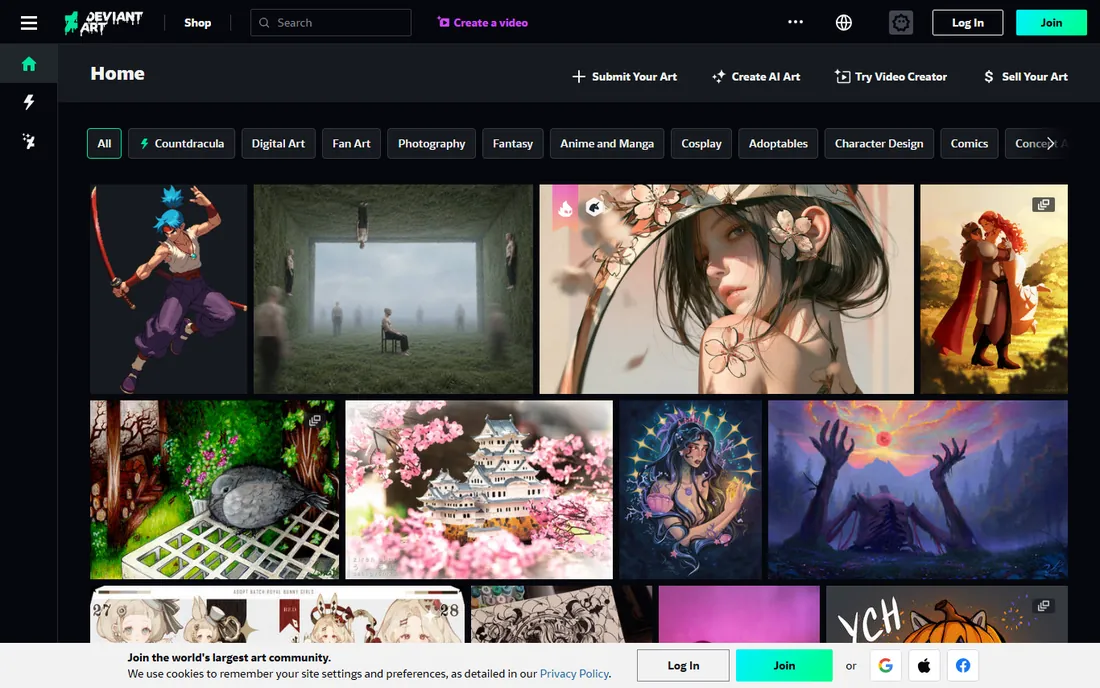Click the flame badge on girl portrait

click(x=565, y=208)
